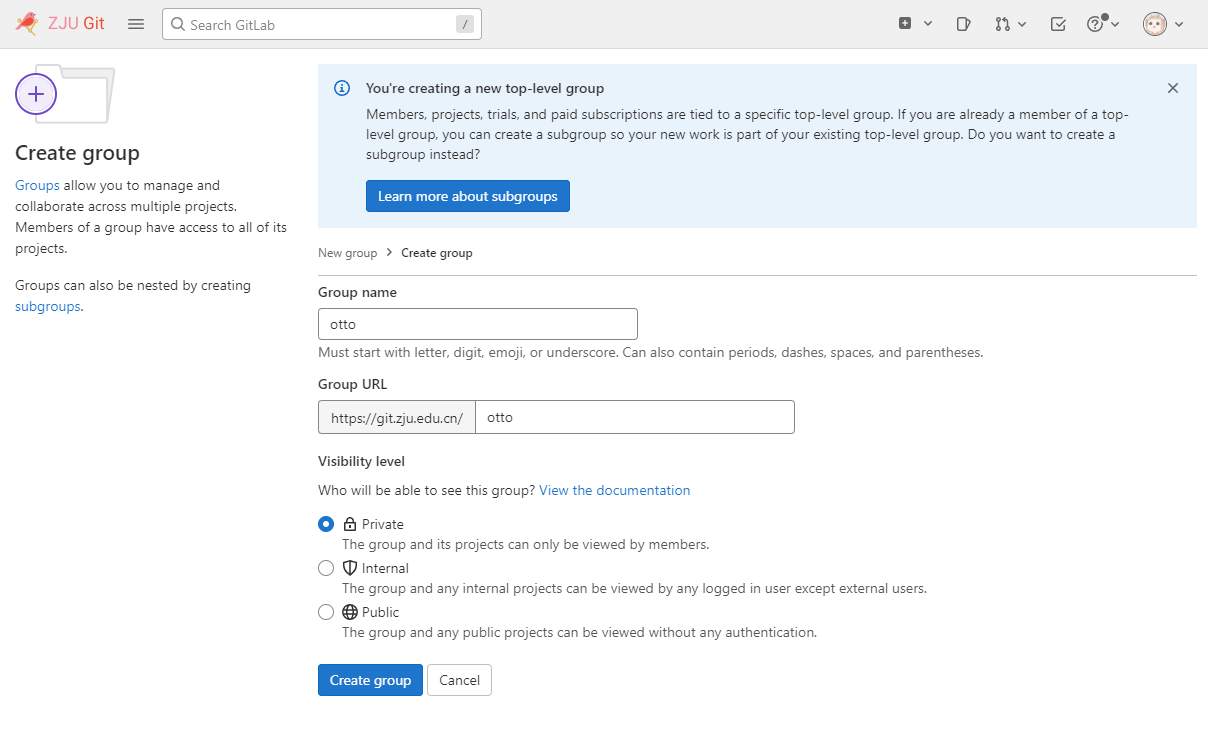
Task: Click the Group name input field
Action: tap(477, 324)
